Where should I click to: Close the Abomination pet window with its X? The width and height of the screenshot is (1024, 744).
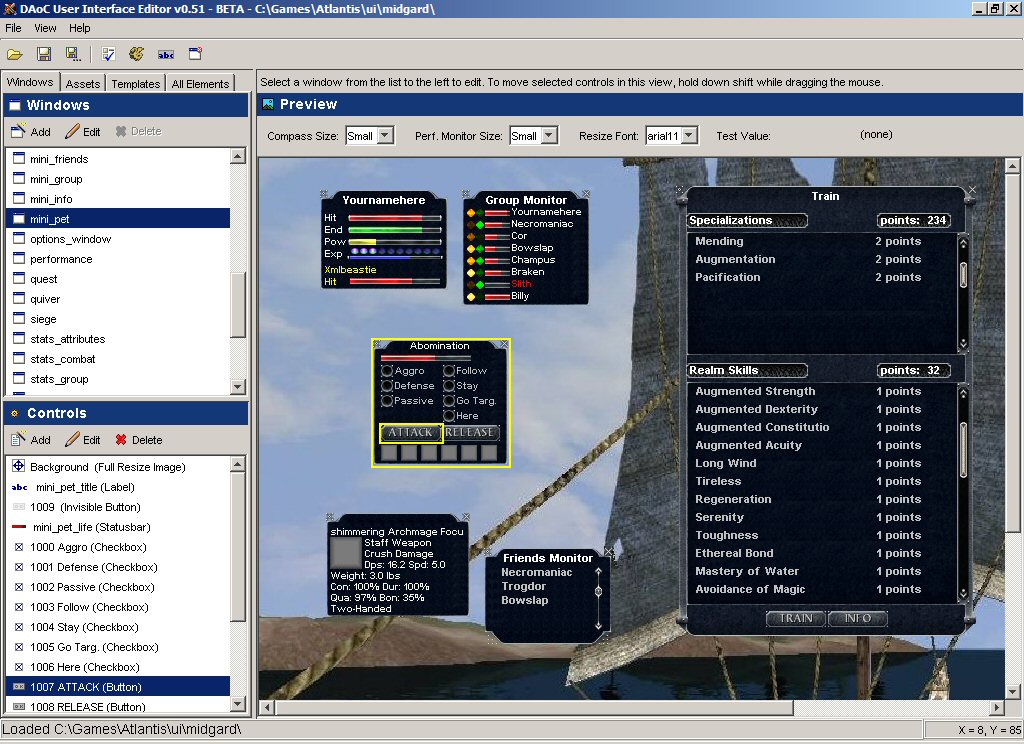504,344
